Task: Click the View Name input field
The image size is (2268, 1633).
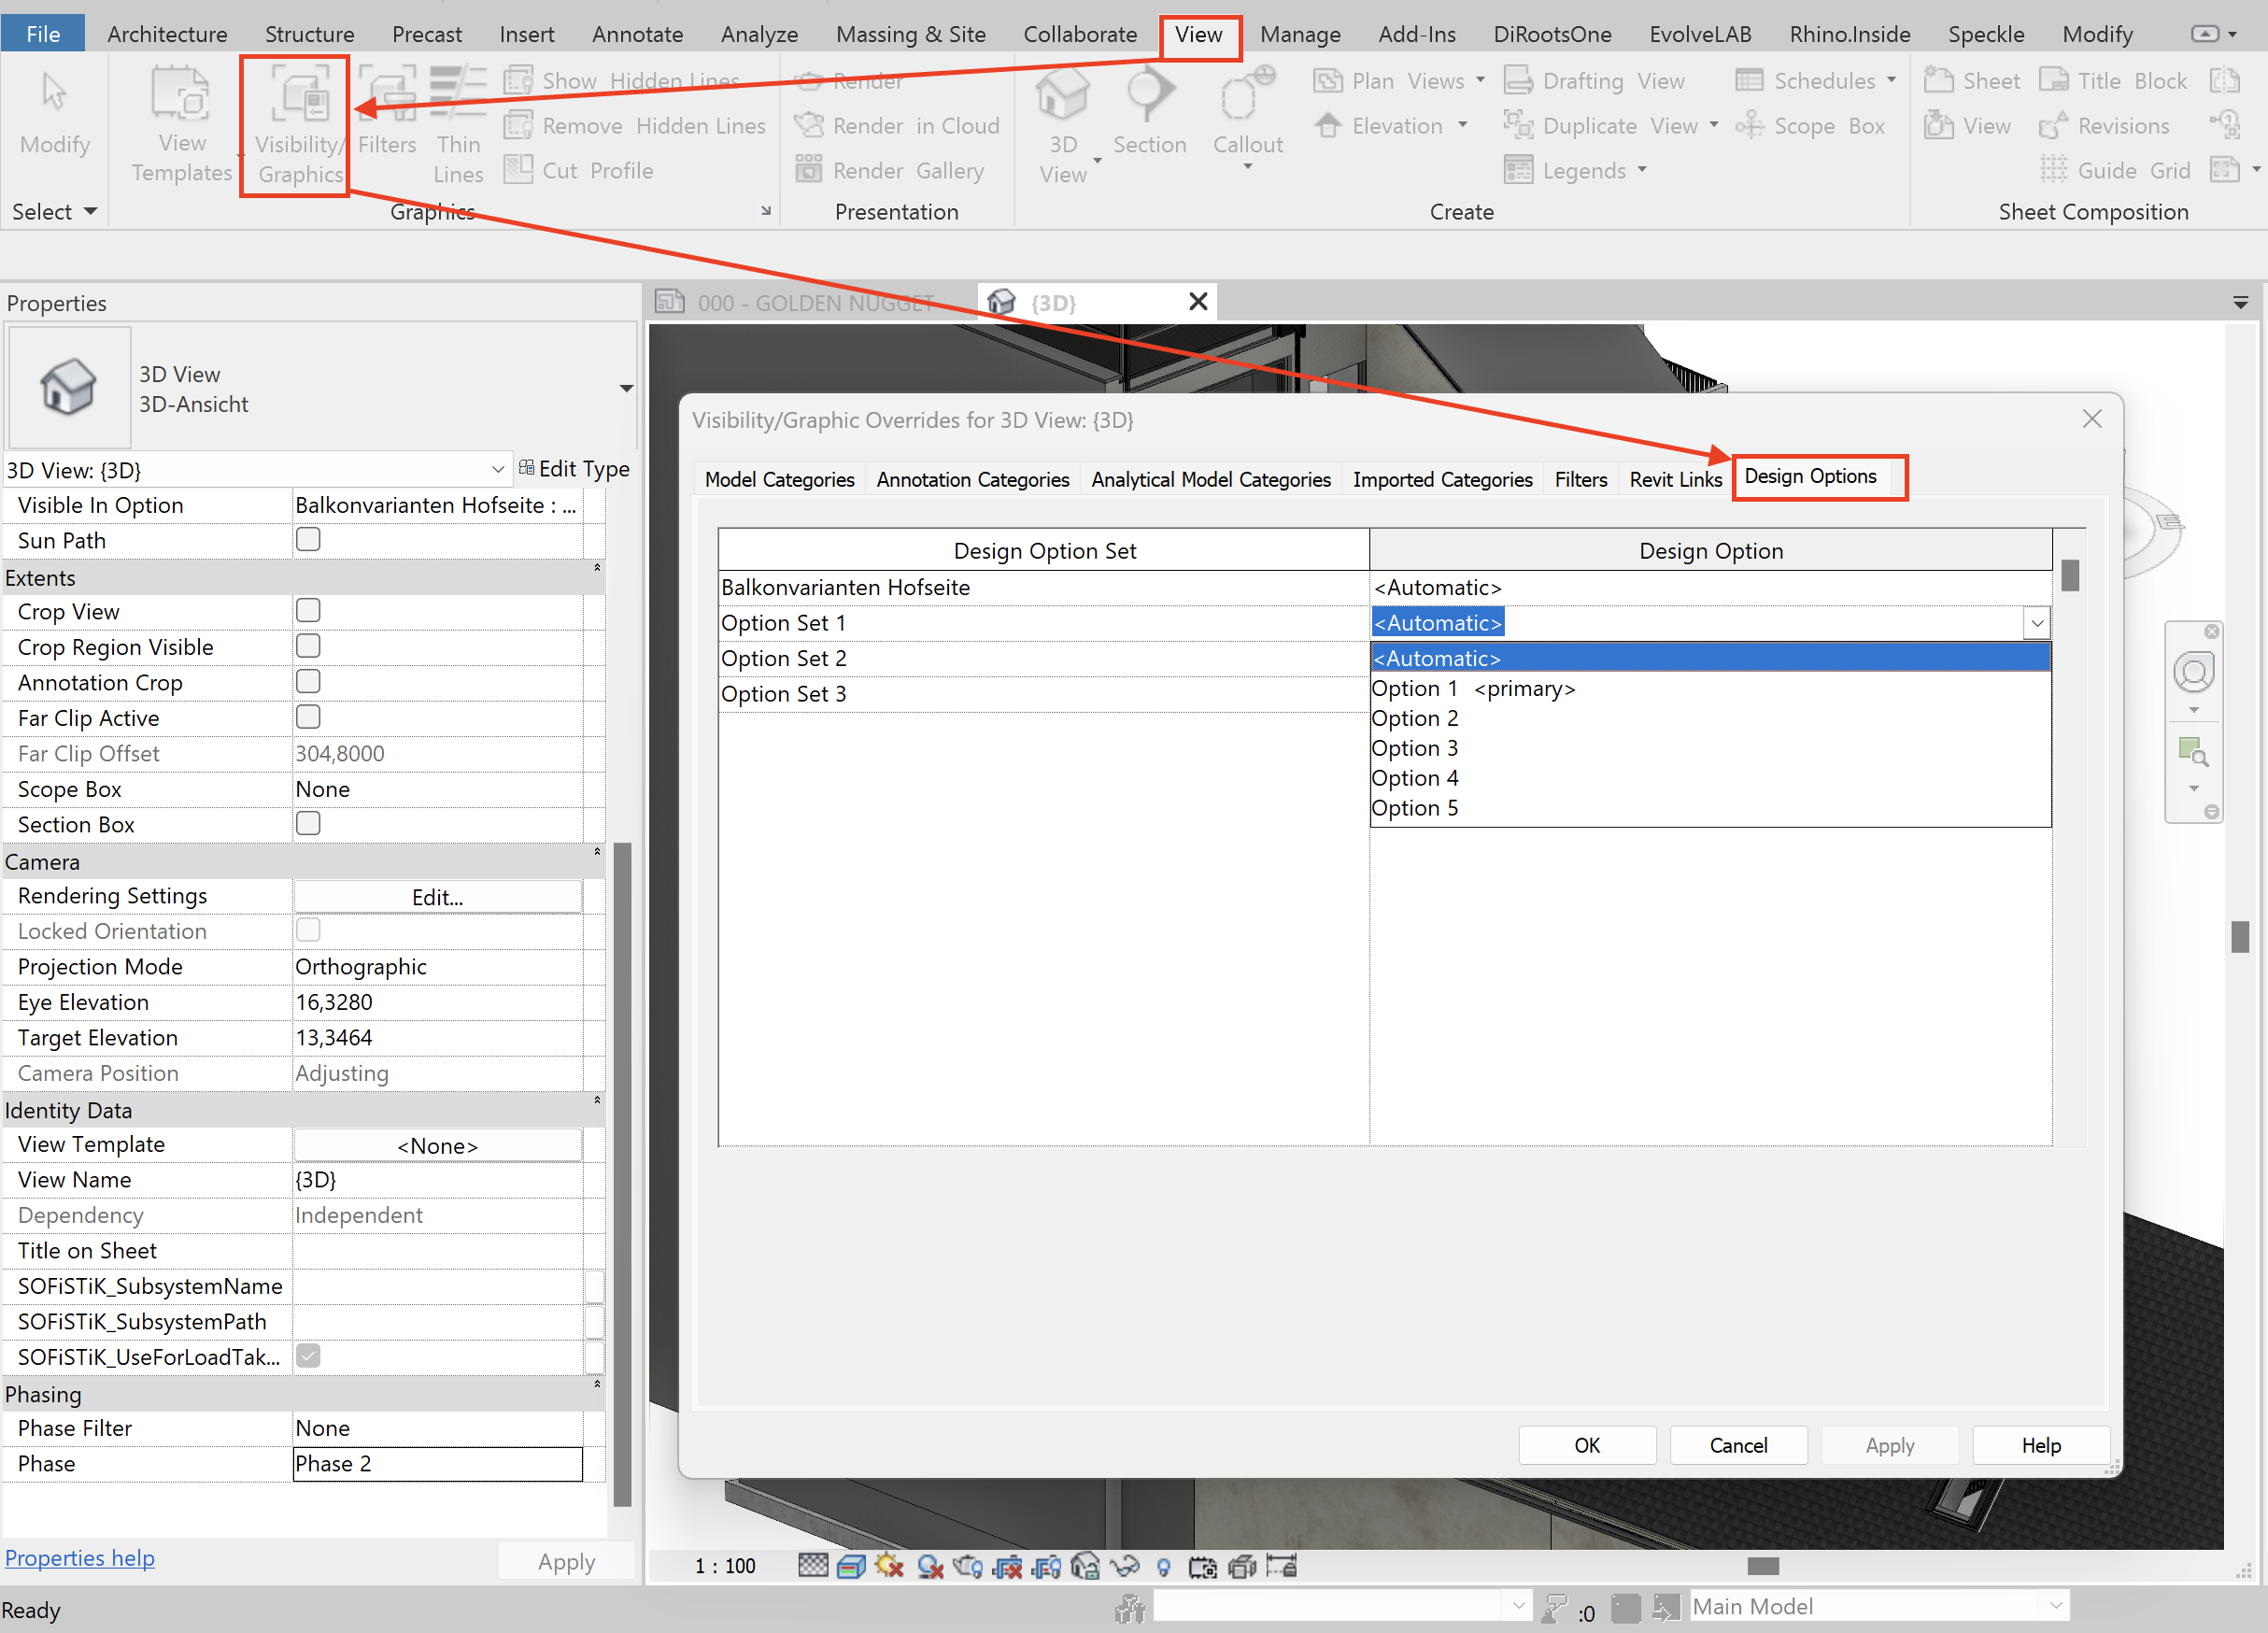Action: click(x=437, y=1180)
